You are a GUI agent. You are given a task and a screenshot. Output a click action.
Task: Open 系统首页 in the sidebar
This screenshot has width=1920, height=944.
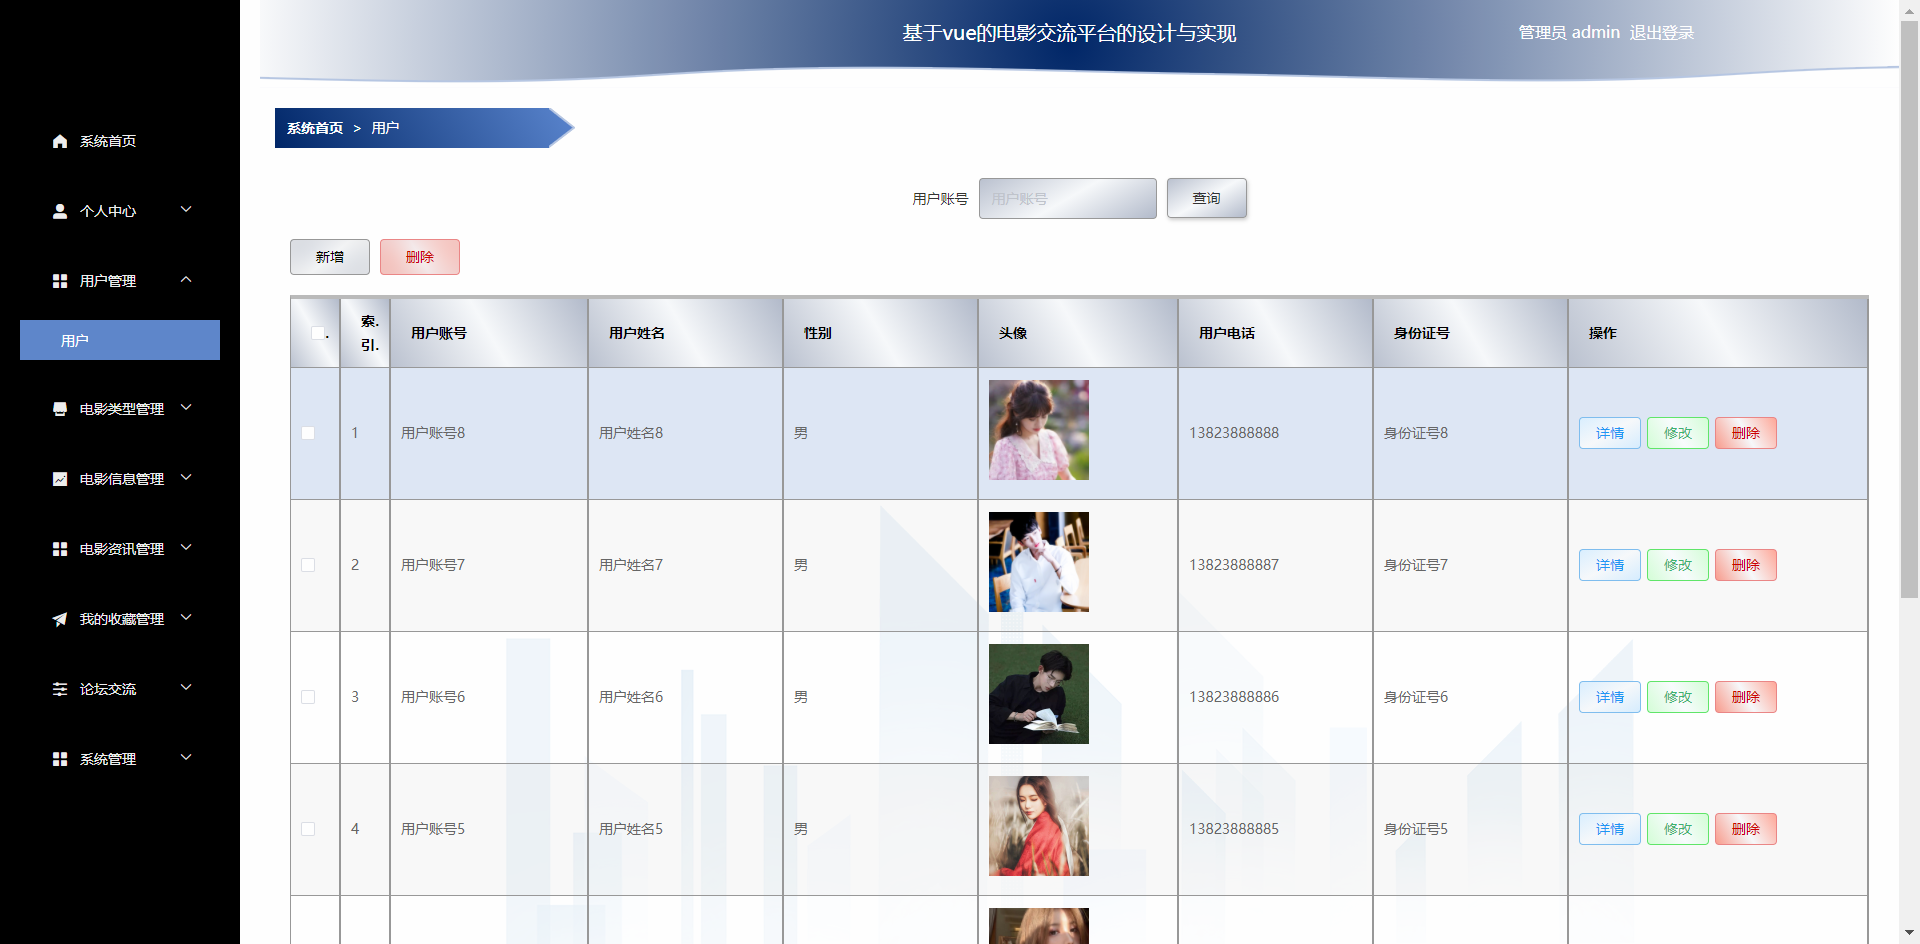[x=108, y=141]
